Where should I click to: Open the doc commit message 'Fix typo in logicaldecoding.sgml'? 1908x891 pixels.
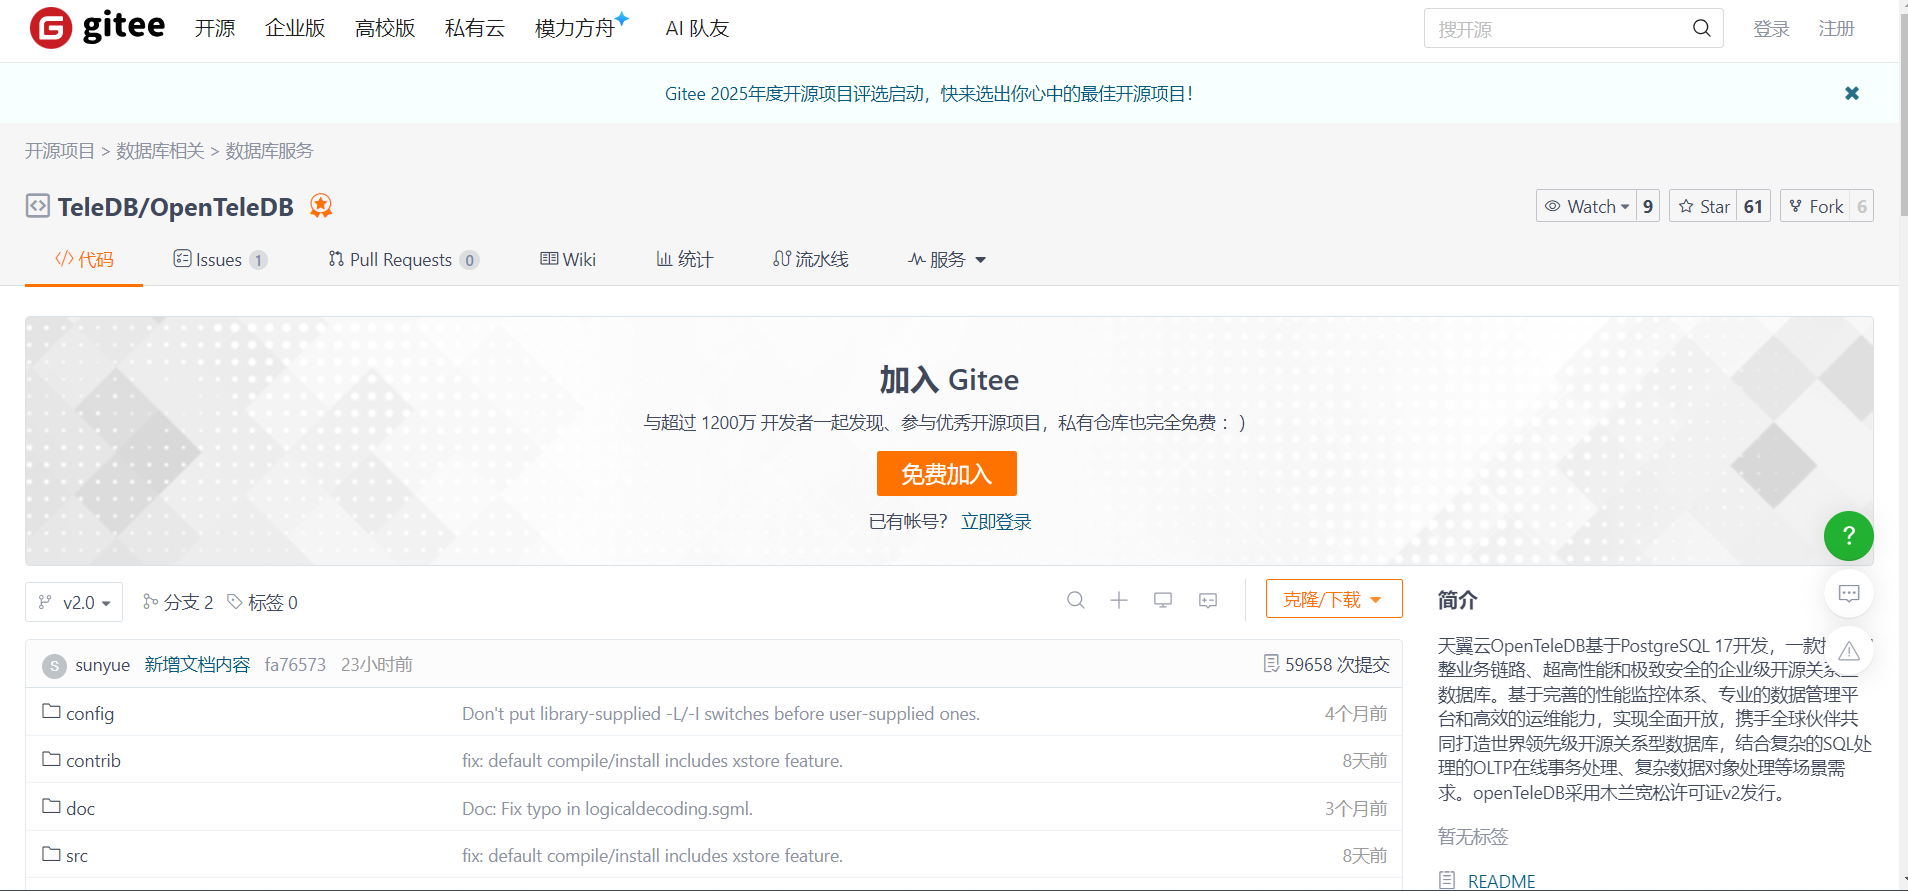(607, 808)
